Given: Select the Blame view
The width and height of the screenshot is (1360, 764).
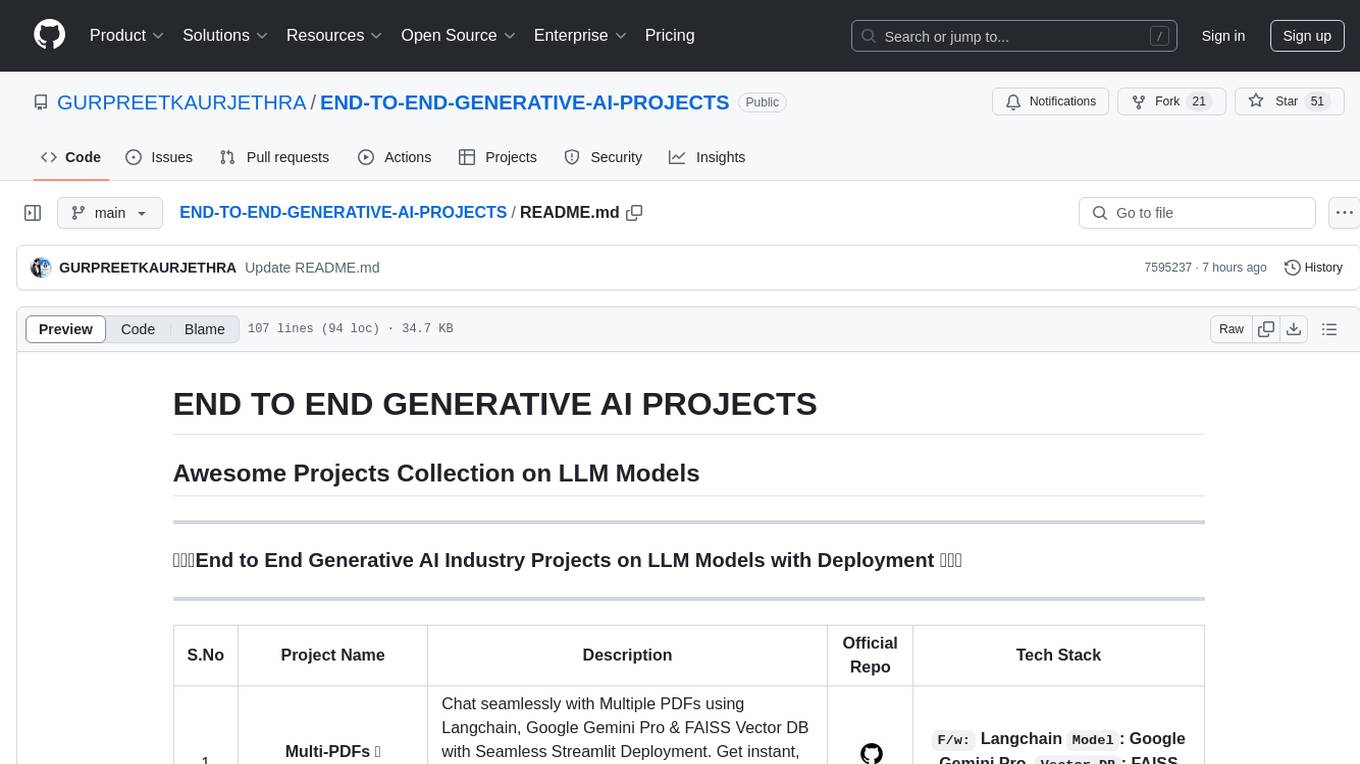Looking at the screenshot, I should coord(204,329).
